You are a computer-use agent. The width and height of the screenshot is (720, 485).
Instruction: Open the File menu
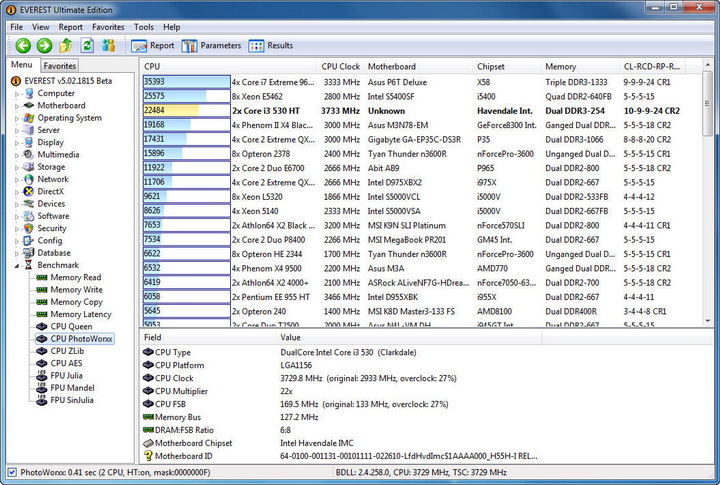[x=16, y=27]
